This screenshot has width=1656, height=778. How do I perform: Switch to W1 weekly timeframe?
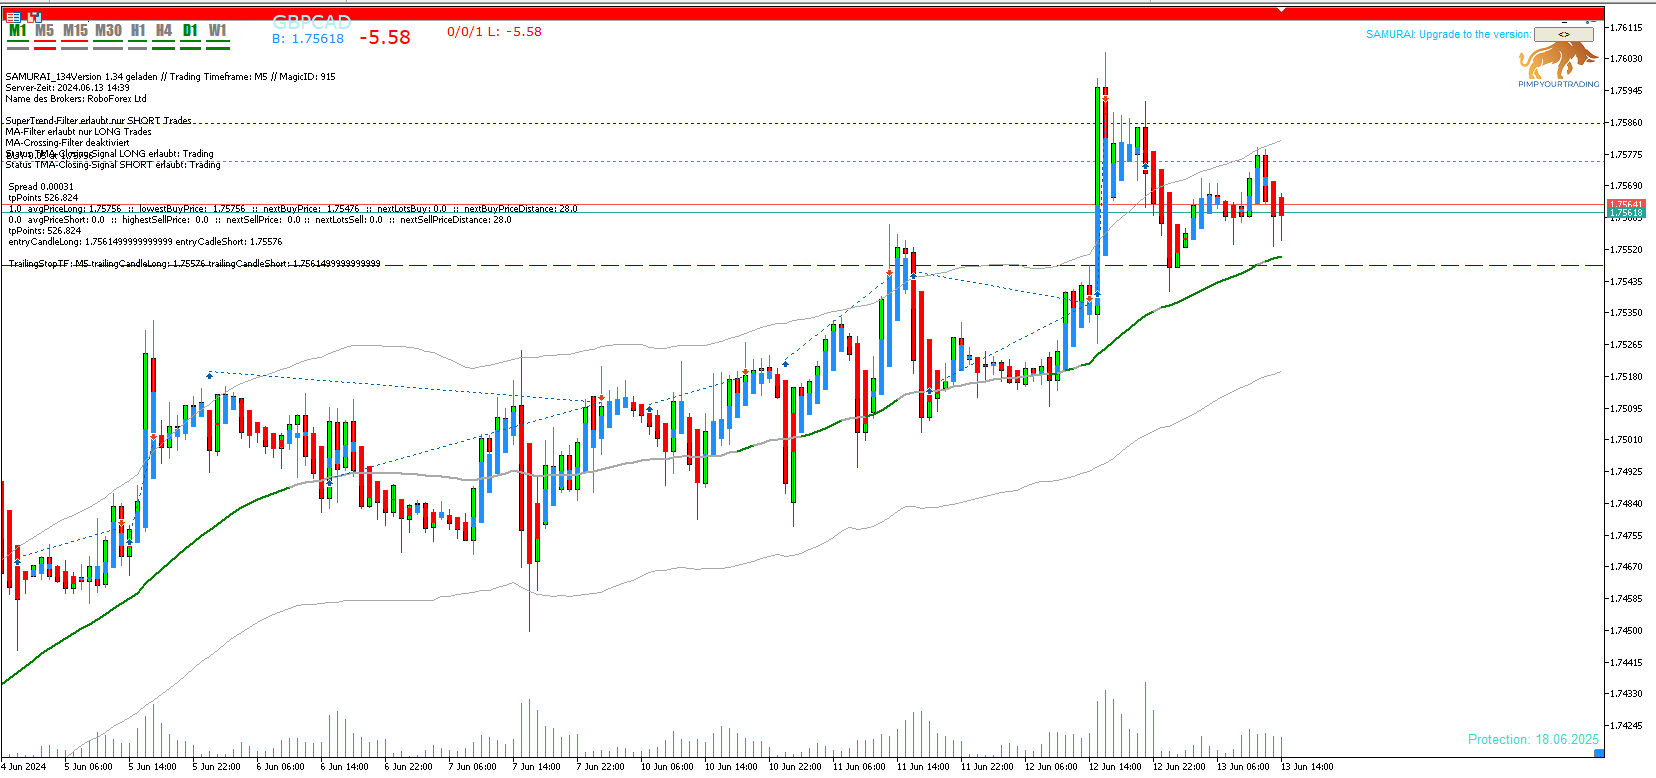(218, 31)
